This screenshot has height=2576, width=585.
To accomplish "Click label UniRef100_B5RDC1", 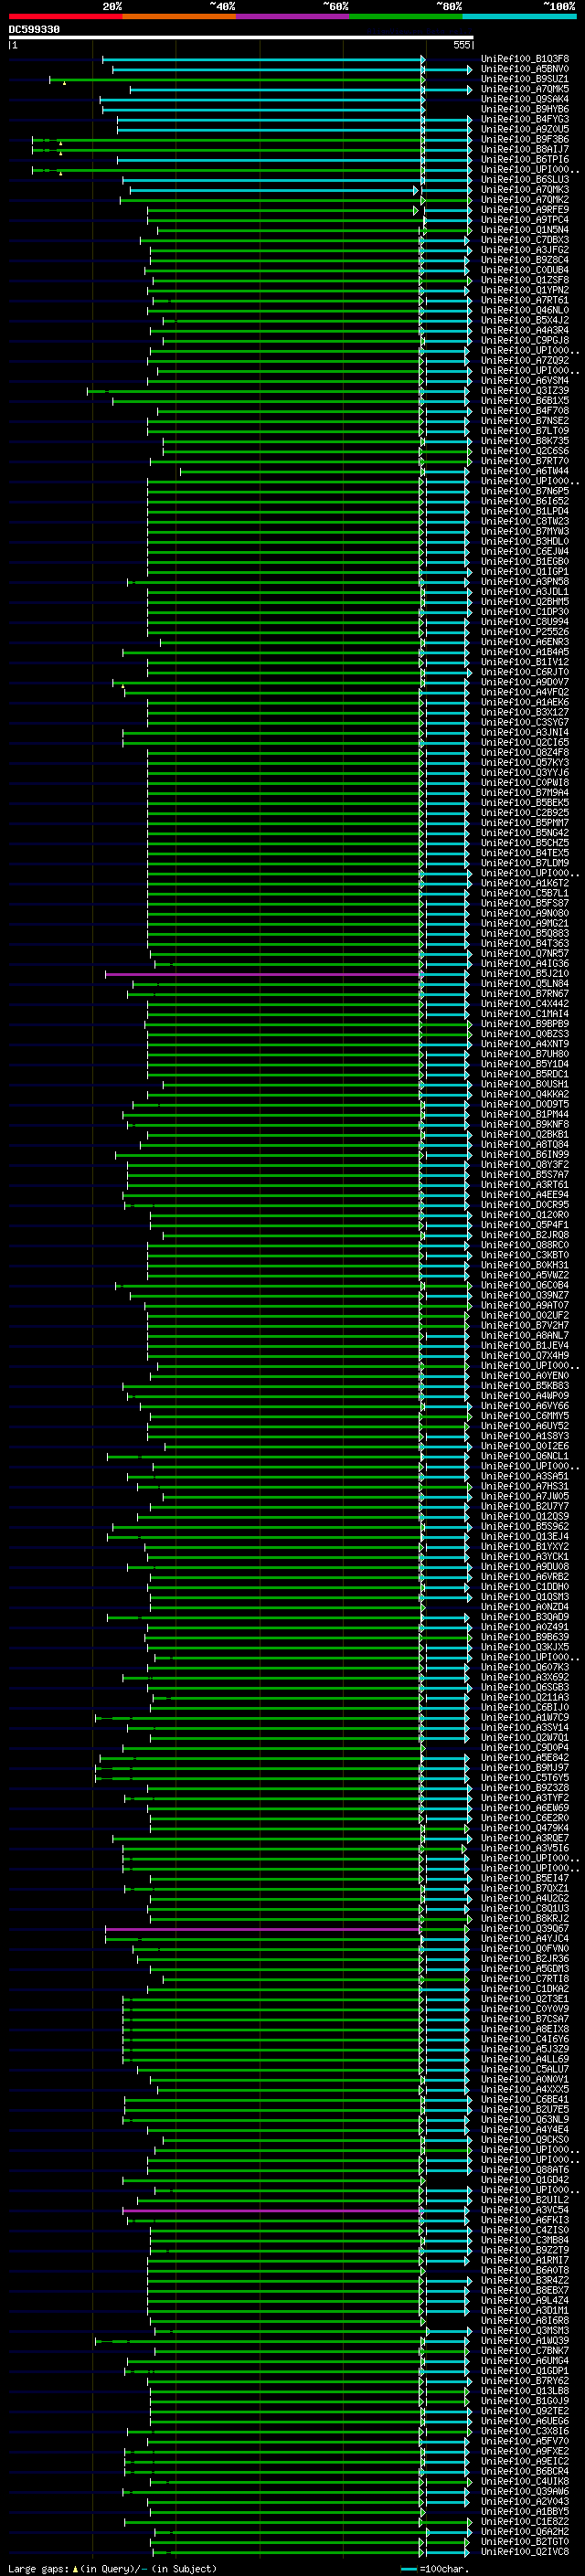I will pos(524,1074).
